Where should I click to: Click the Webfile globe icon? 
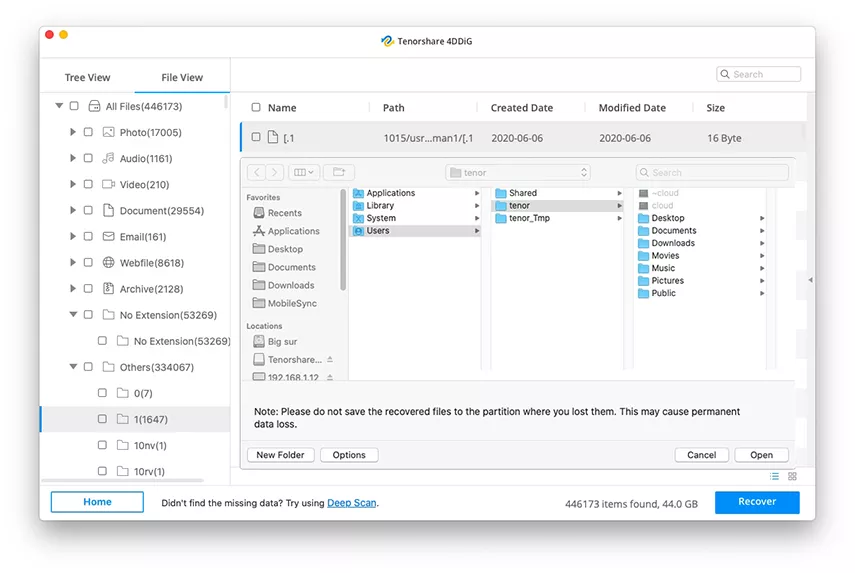pyautogui.click(x=108, y=263)
